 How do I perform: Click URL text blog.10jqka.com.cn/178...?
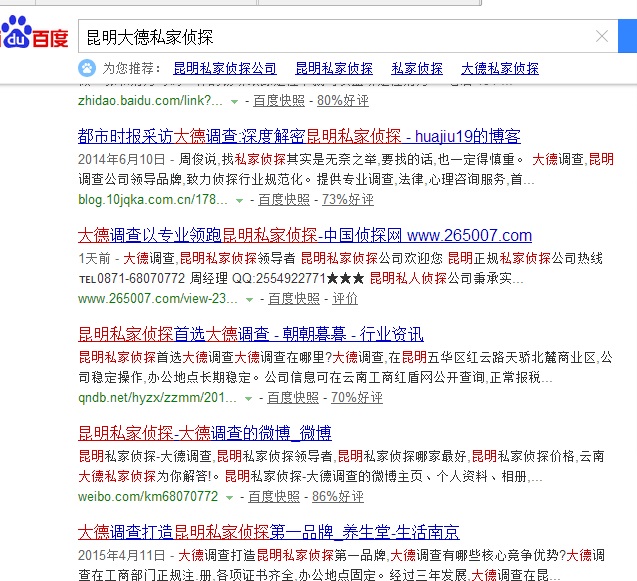tap(153, 199)
